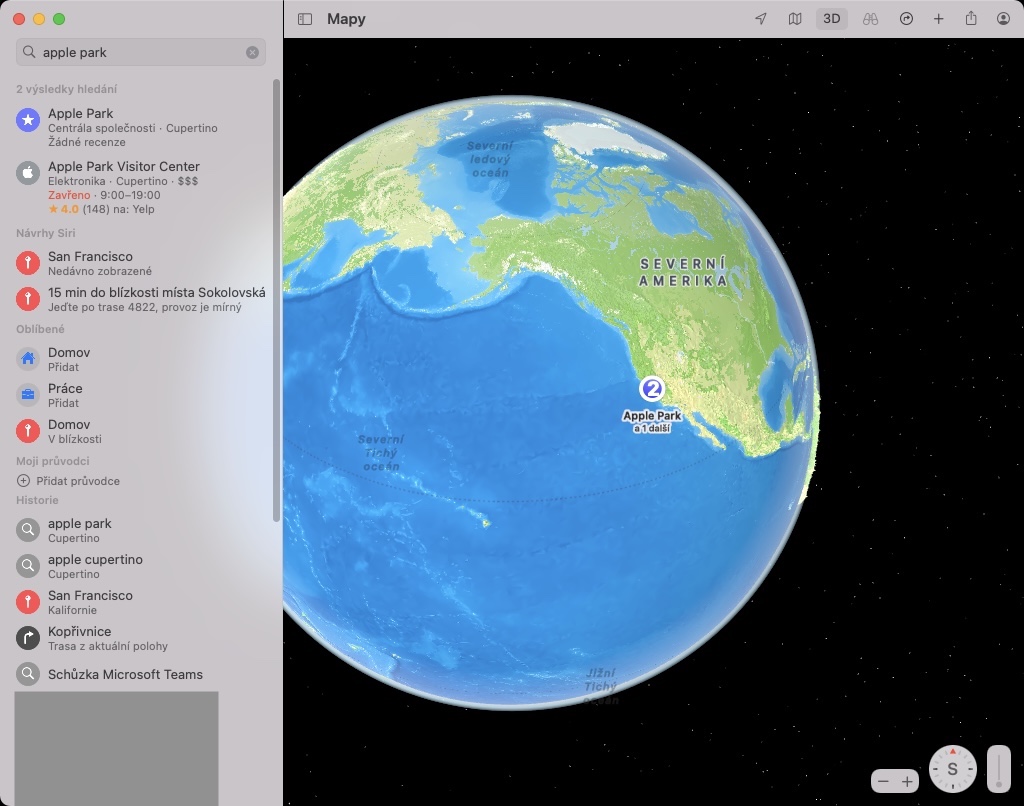
Task: Click the Mapy window title
Action: click(x=346, y=19)
